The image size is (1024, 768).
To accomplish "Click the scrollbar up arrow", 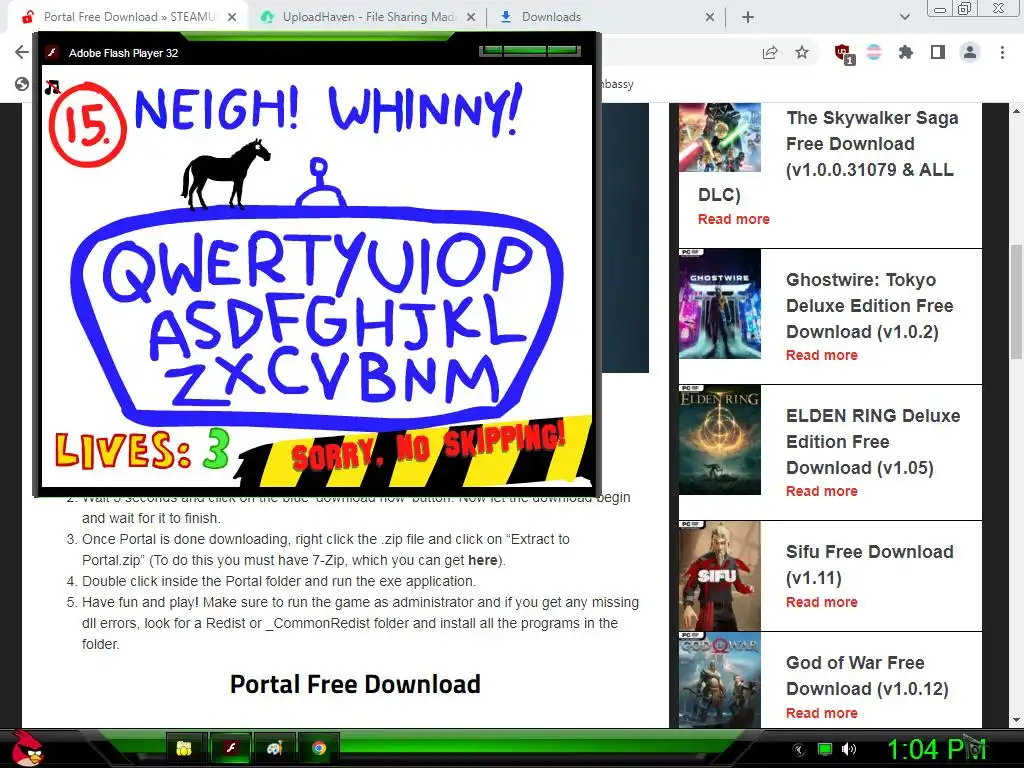I will click(1016, 111).
